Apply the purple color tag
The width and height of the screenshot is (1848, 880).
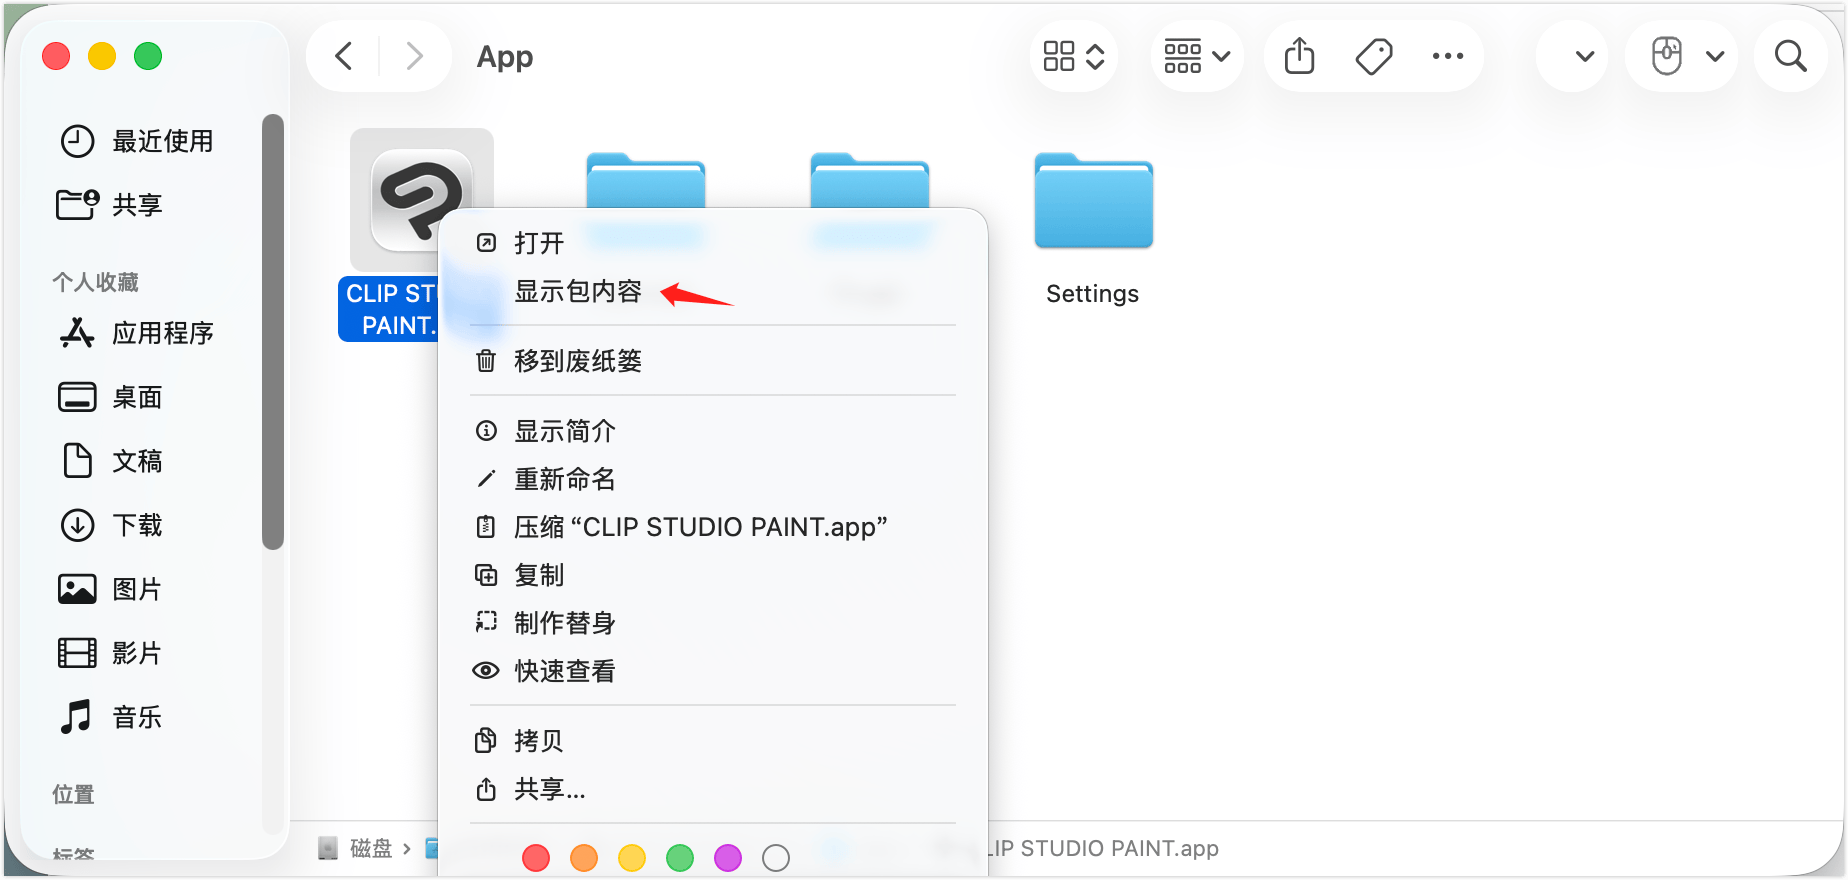pos(728,857)
